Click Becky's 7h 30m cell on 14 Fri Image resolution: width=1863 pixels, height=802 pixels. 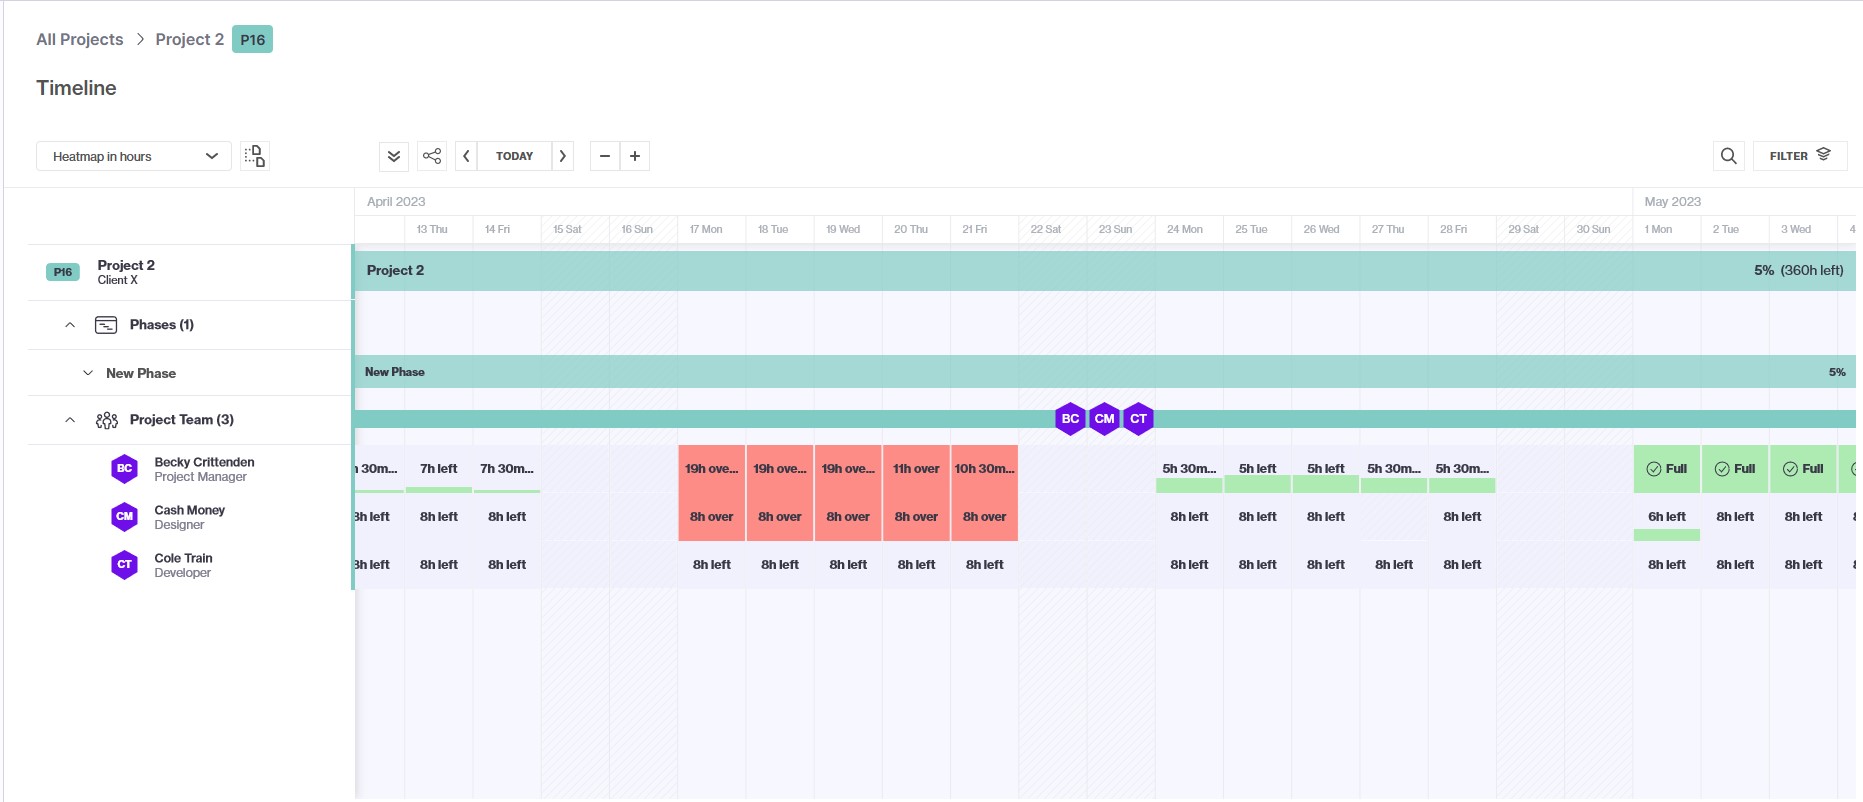point(507,469)
